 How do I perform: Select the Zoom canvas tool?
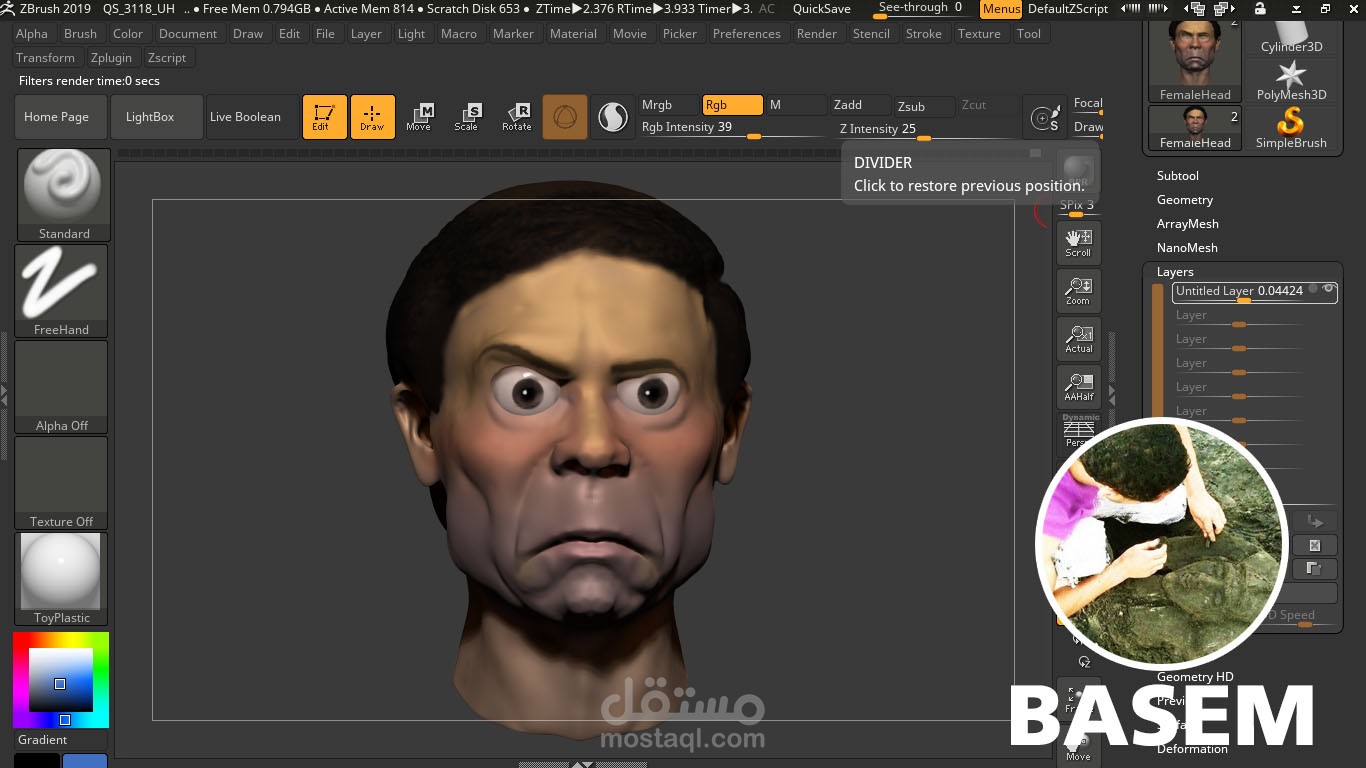pos(1078,291)
